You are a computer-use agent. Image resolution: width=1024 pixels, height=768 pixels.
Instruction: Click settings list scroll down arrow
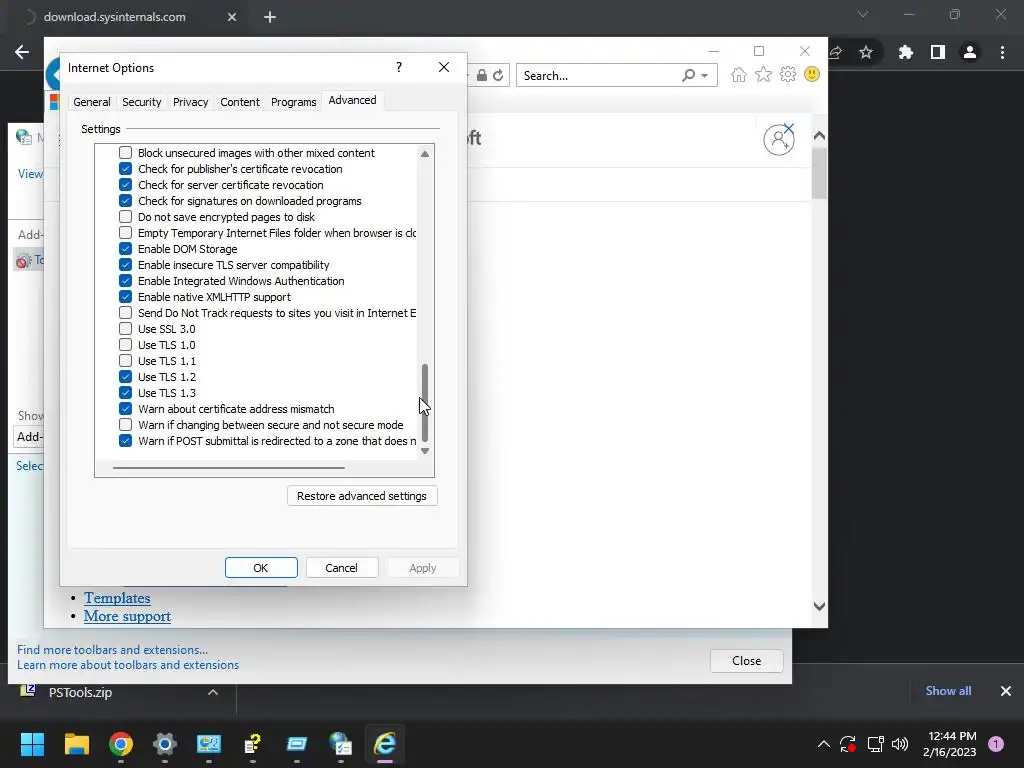pyautogui.click(x=425, y=451)
